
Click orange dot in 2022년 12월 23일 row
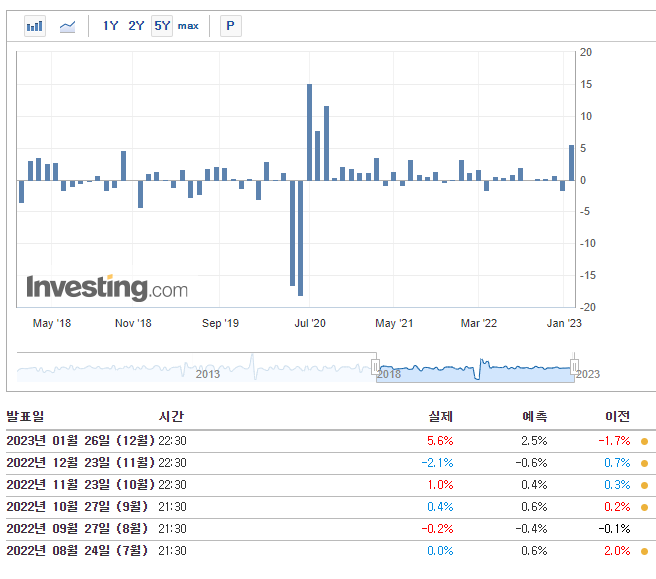pos(644,464)
